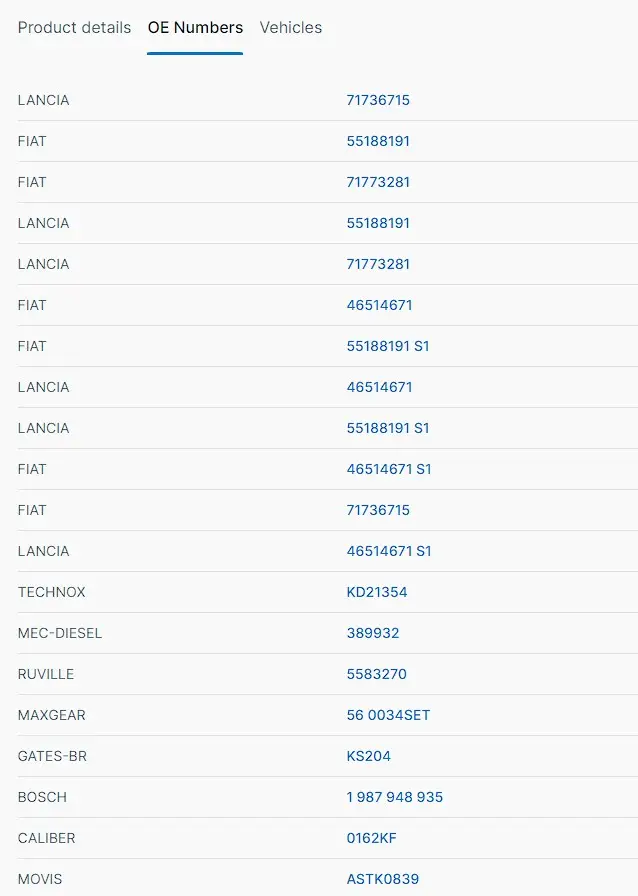Viewport: 638px width, 896px height.
Task: Open FIAT number 71736715 link
Action: point(378,510)
